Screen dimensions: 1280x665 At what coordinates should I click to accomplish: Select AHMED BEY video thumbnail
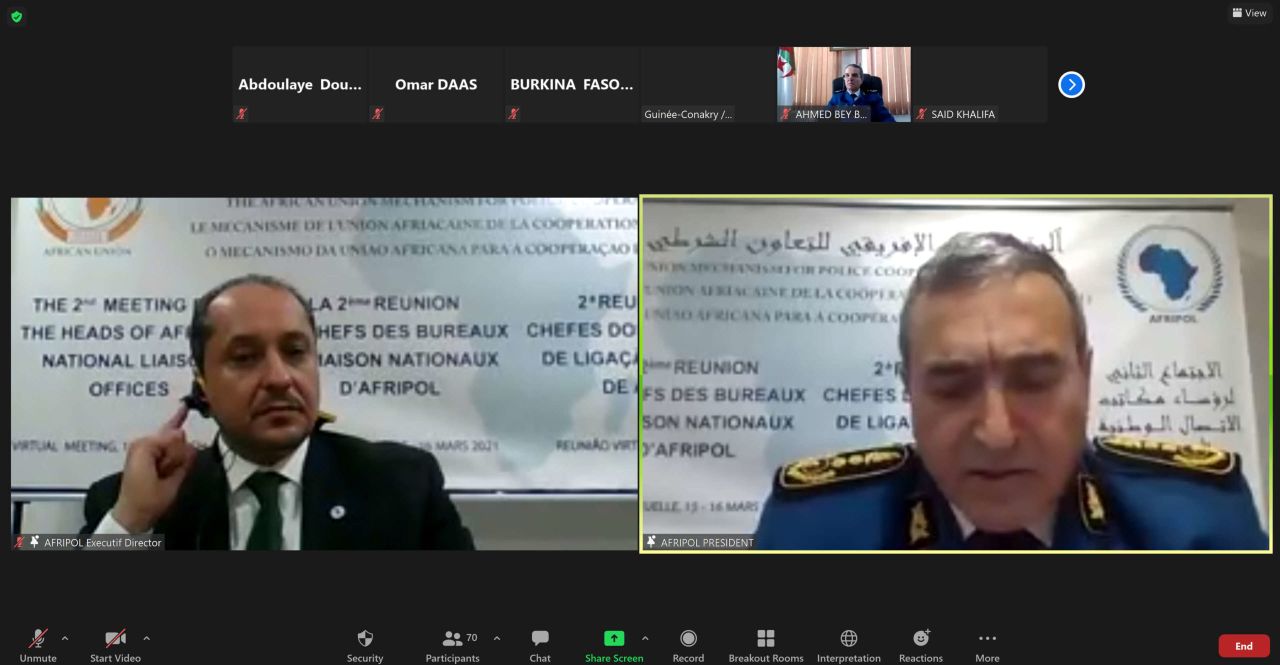[x=844, y=84]
